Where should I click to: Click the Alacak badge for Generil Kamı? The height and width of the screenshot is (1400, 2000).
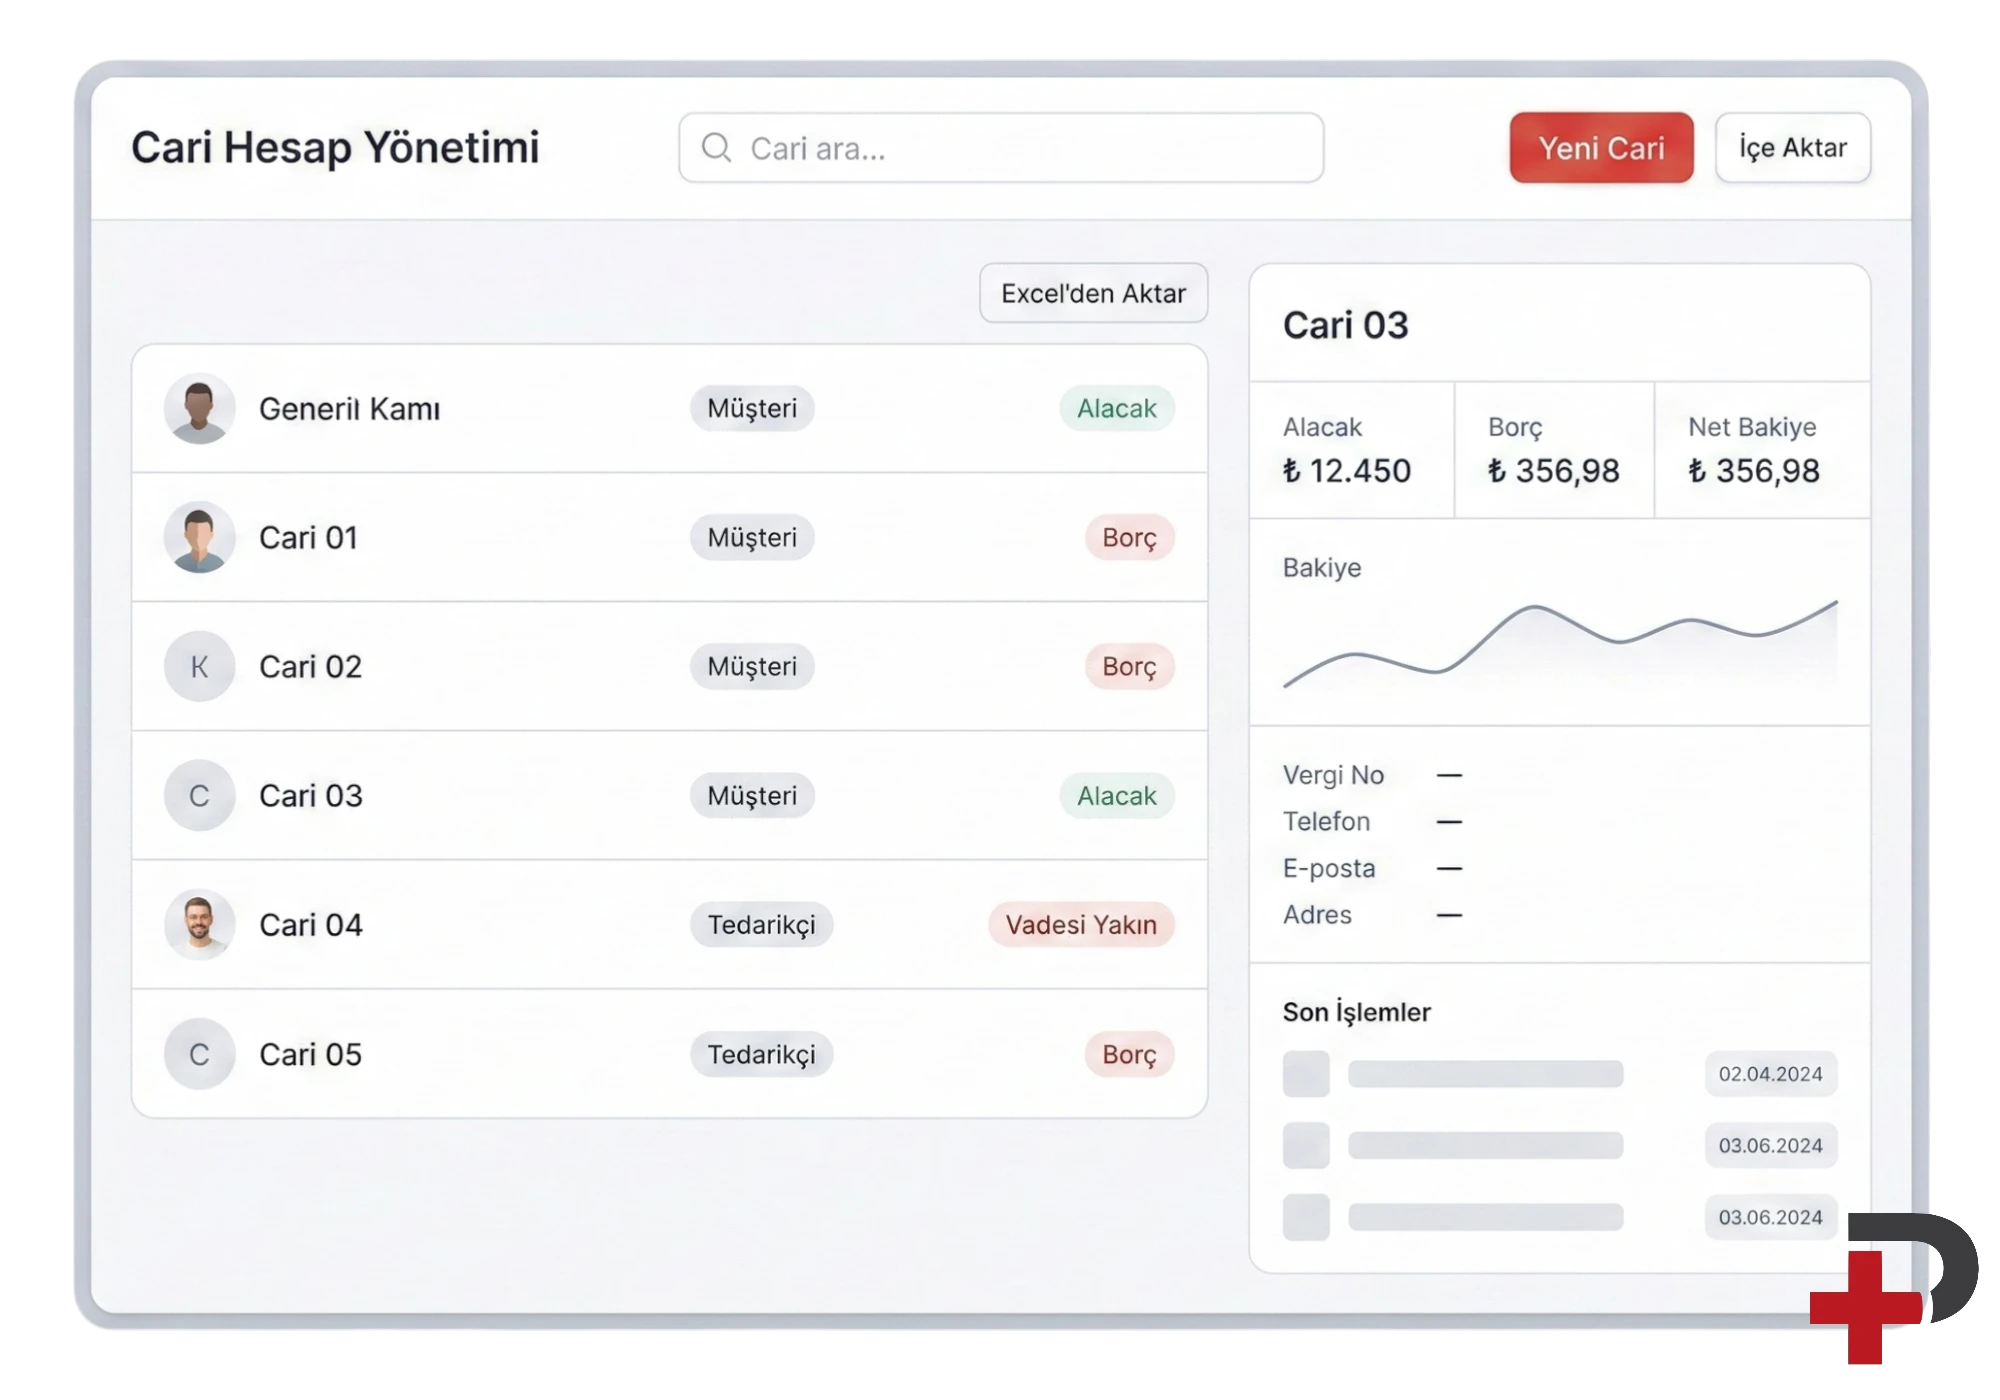tap(1116, 409)
